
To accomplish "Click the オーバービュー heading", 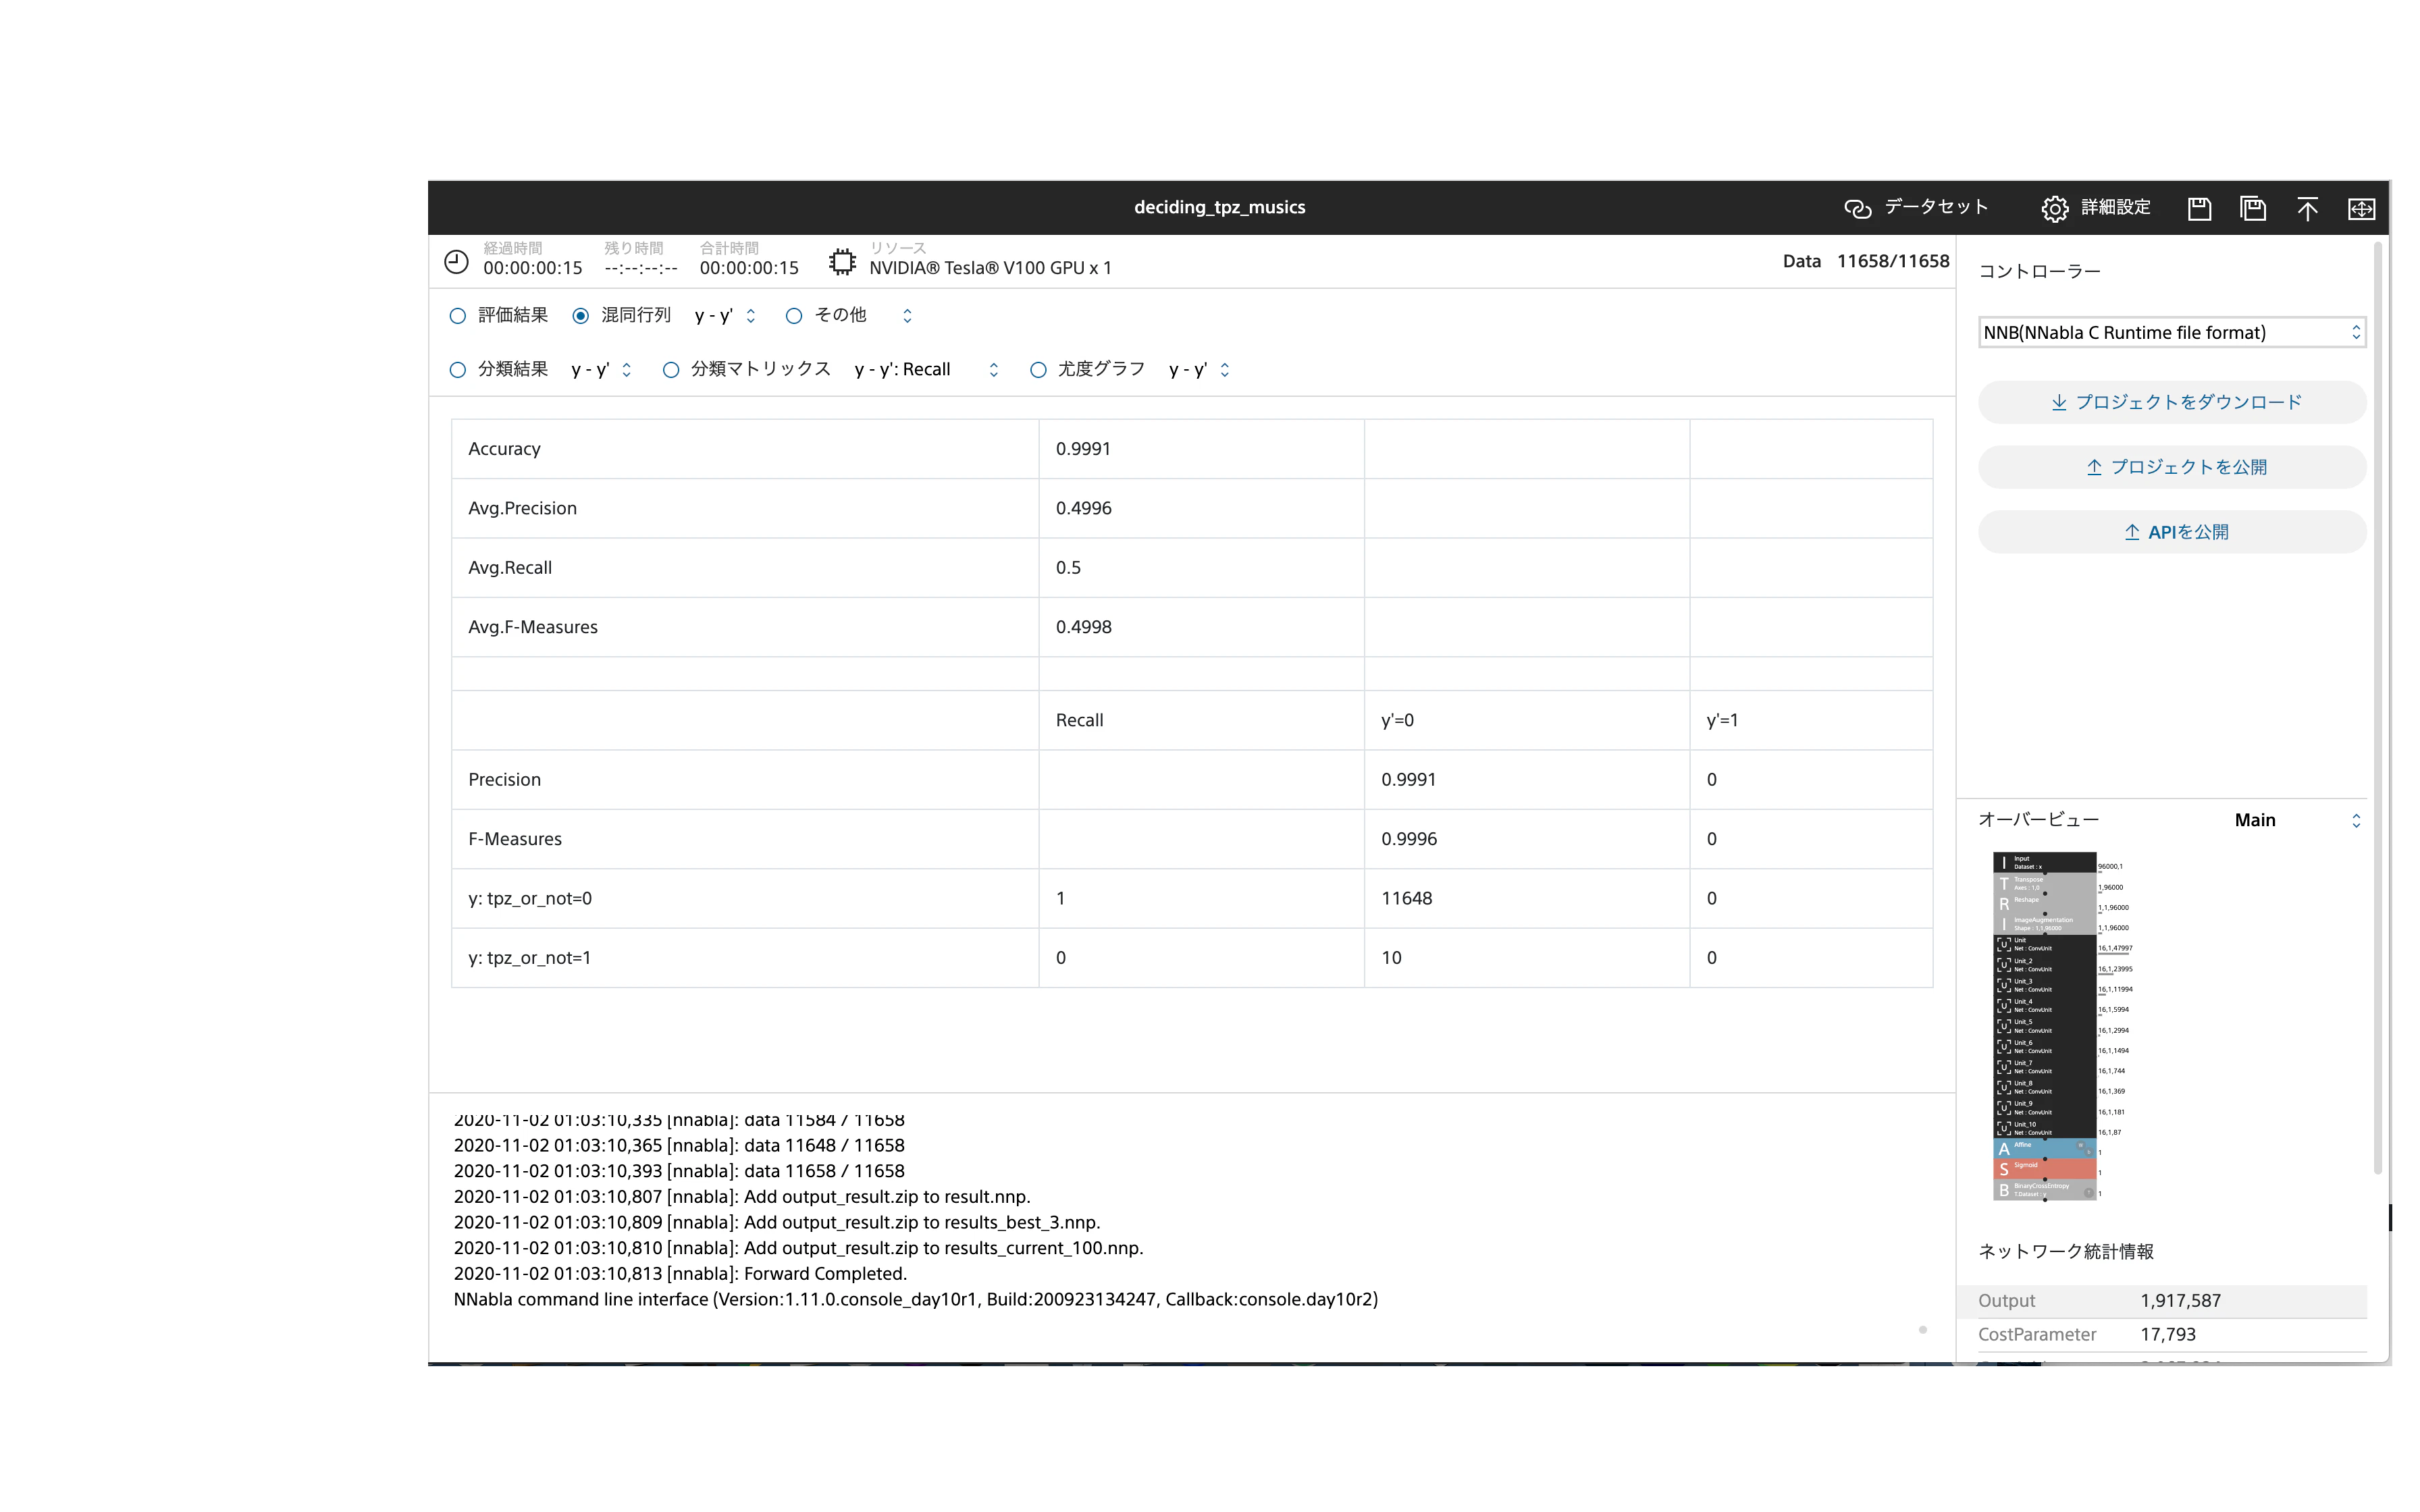I will pyautogui.click(x=2038, y=820).
